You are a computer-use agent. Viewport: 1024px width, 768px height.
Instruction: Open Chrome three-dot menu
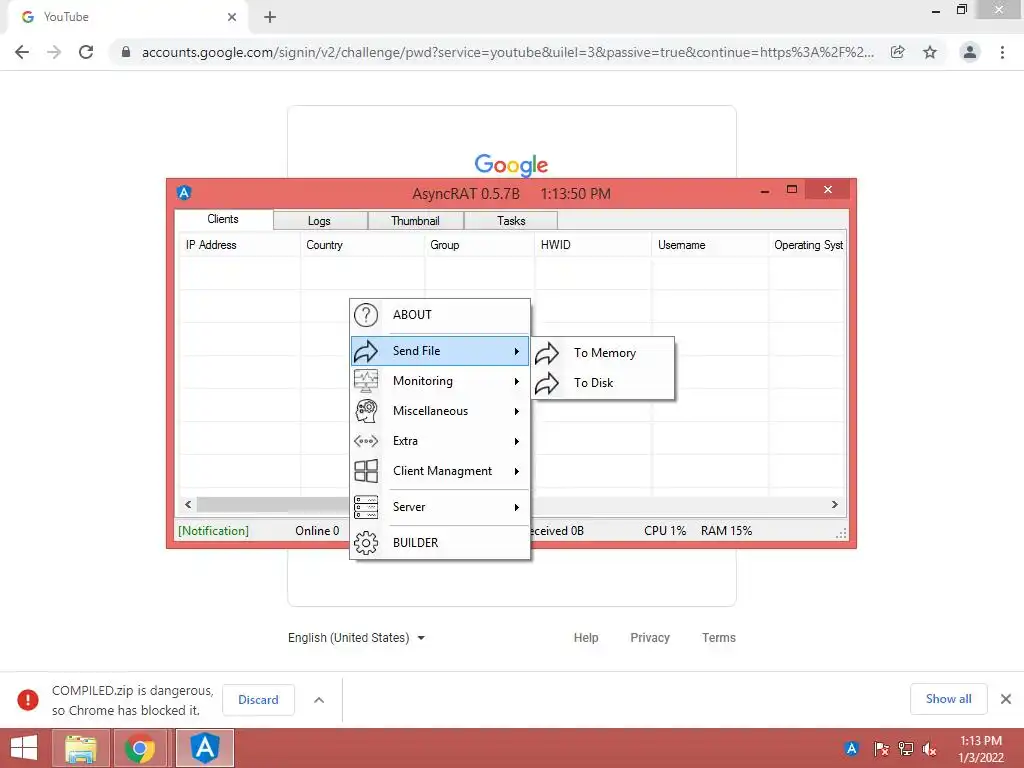click(x=1002, y=52)
